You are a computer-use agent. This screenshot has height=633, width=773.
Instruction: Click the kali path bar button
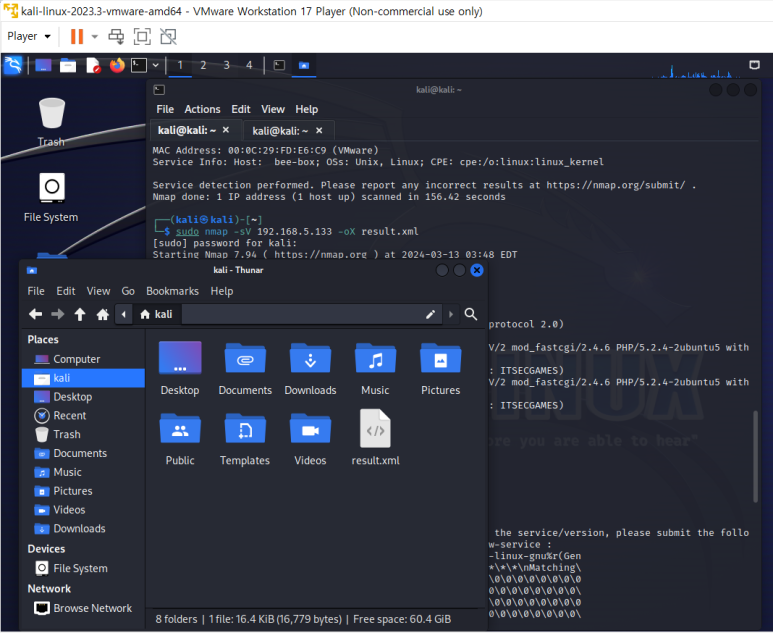156,314
